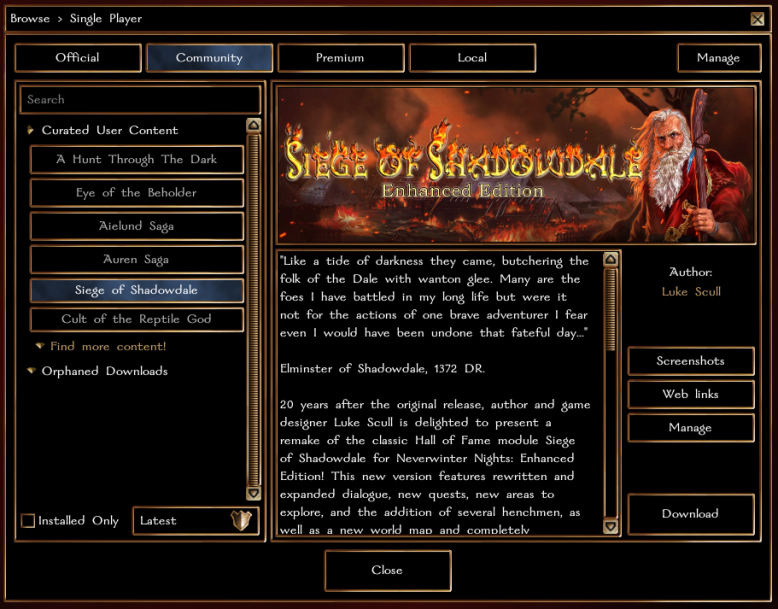Choose Cult of the Reptile God
Image resolution: width=778 pixels, height=609 pixels.
pos(136,319)
